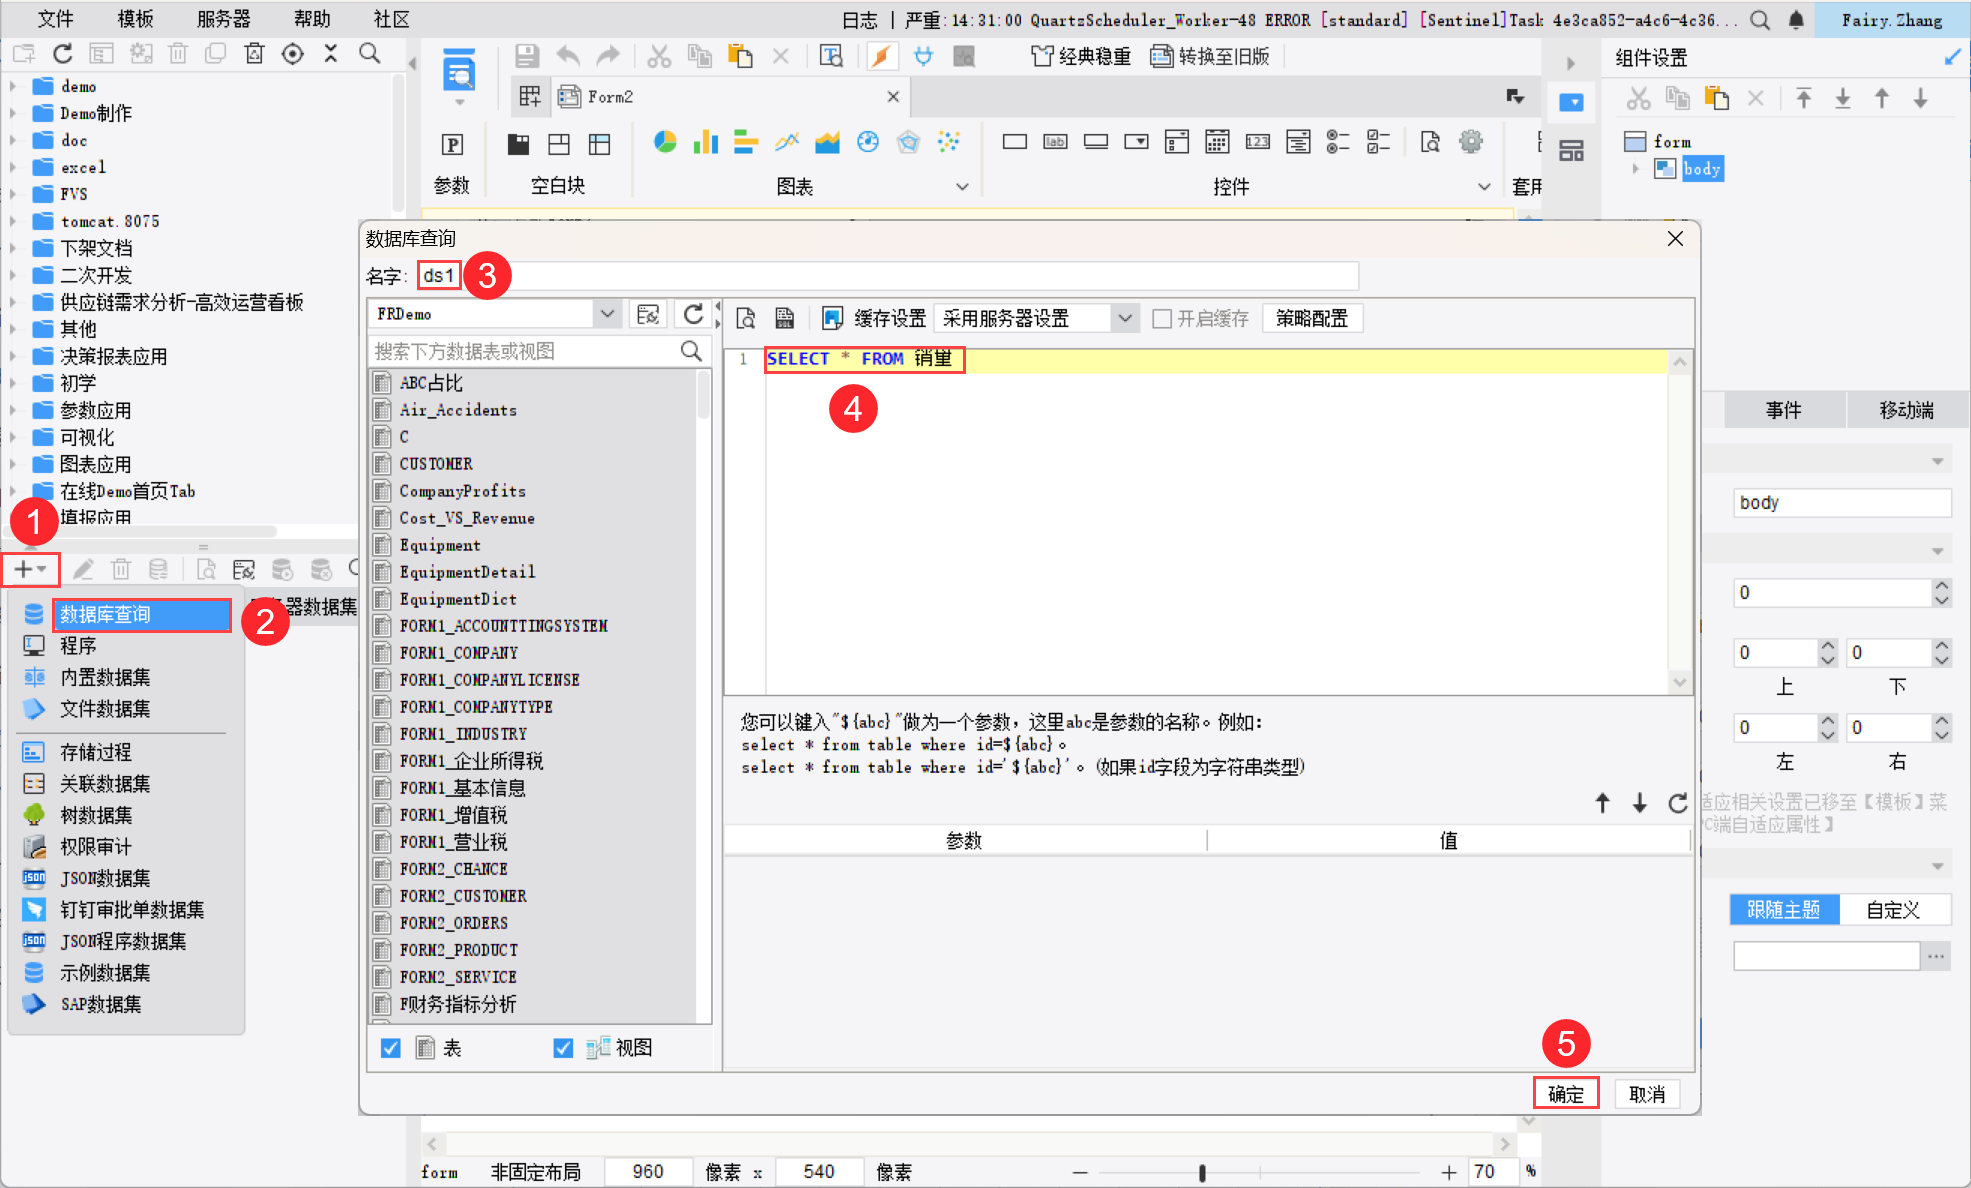1971x1188 pixels.
Task: Choose 数据库查询 from dataset menu
Action: [x=141, y=614]
